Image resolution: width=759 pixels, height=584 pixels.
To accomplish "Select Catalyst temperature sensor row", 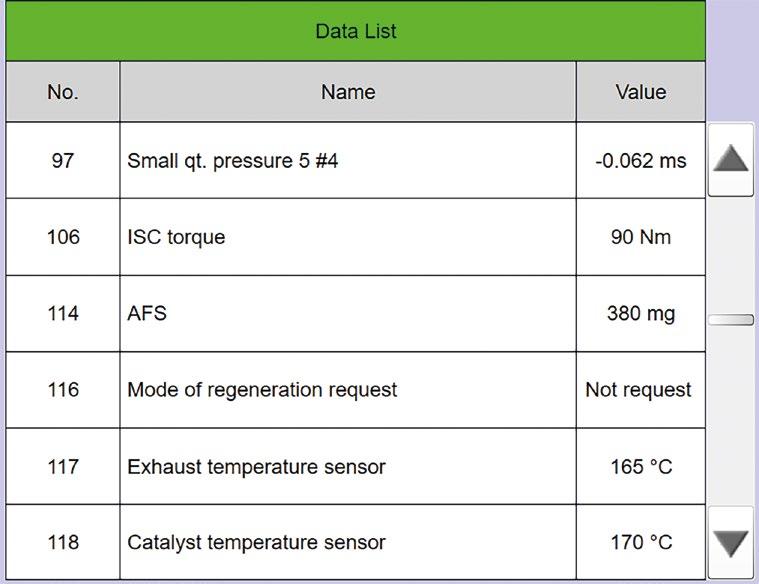I will click(347, 542).
